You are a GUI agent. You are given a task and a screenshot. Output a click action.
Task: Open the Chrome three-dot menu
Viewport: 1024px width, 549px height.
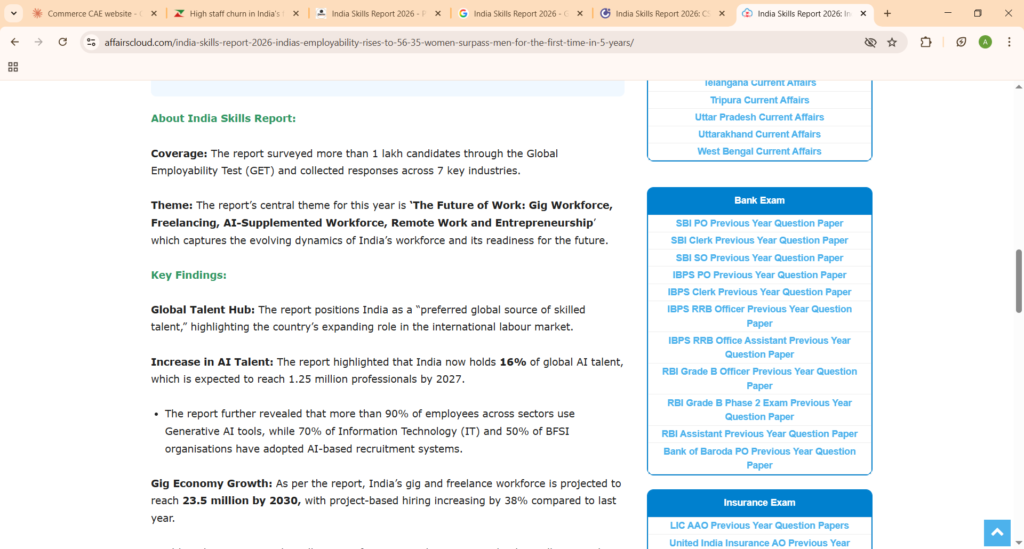[x=1009, y=42]
